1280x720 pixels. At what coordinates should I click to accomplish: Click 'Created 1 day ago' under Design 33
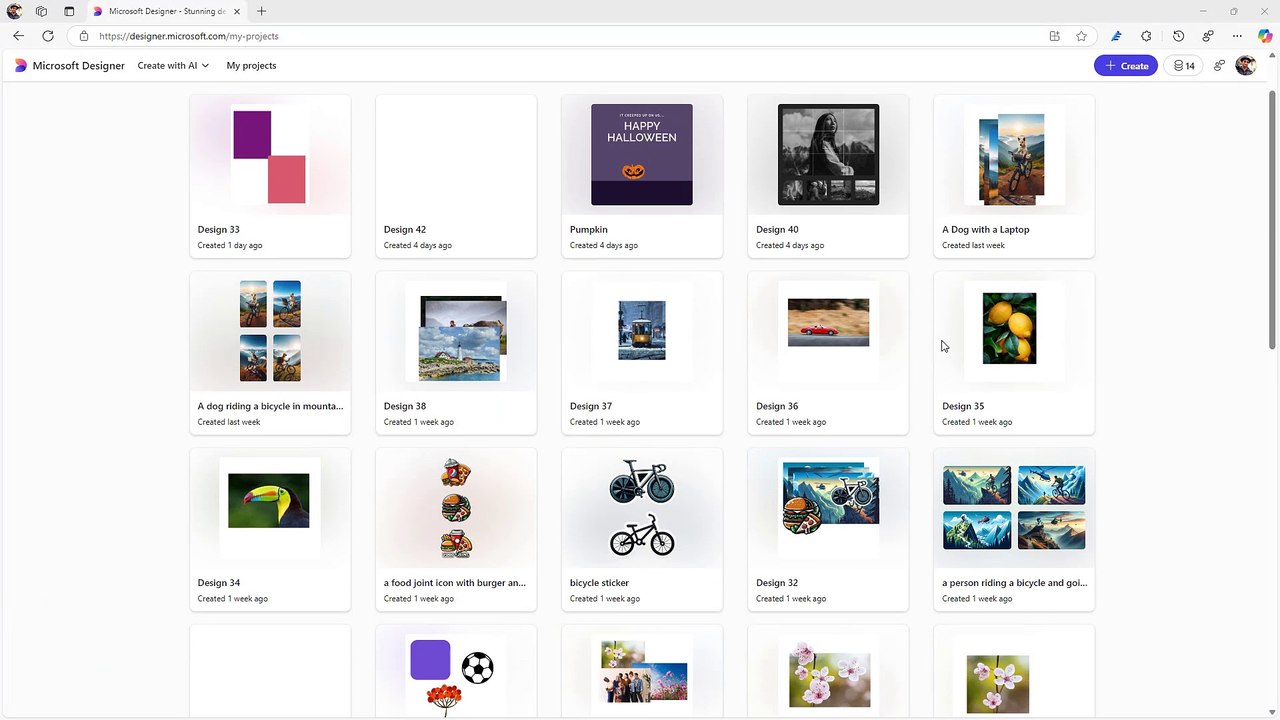(x=230, y=245)
